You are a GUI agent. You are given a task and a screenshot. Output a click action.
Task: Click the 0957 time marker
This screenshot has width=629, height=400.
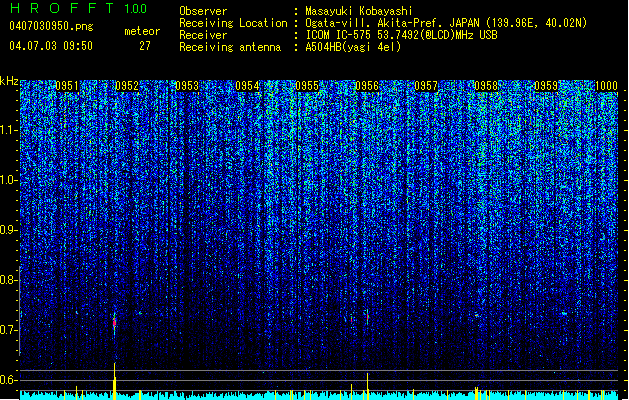click(426, 86)
